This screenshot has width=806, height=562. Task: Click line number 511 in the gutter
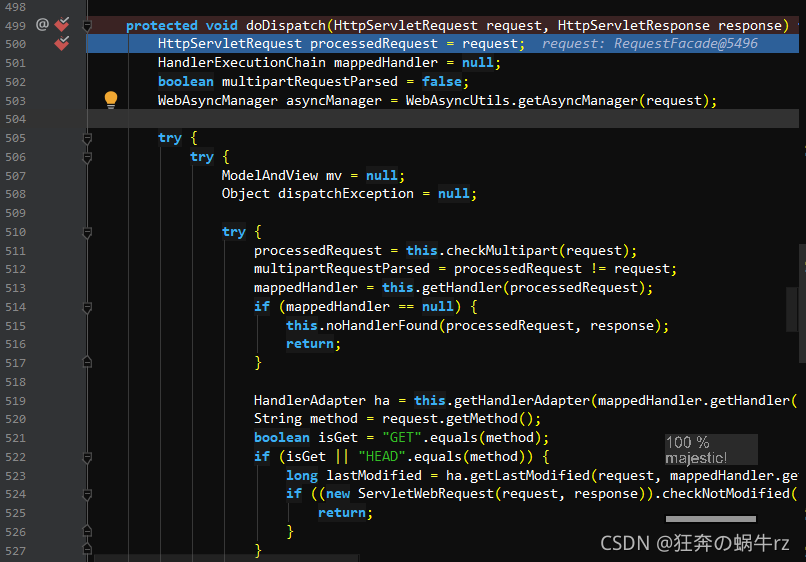[x=15, y=251]
